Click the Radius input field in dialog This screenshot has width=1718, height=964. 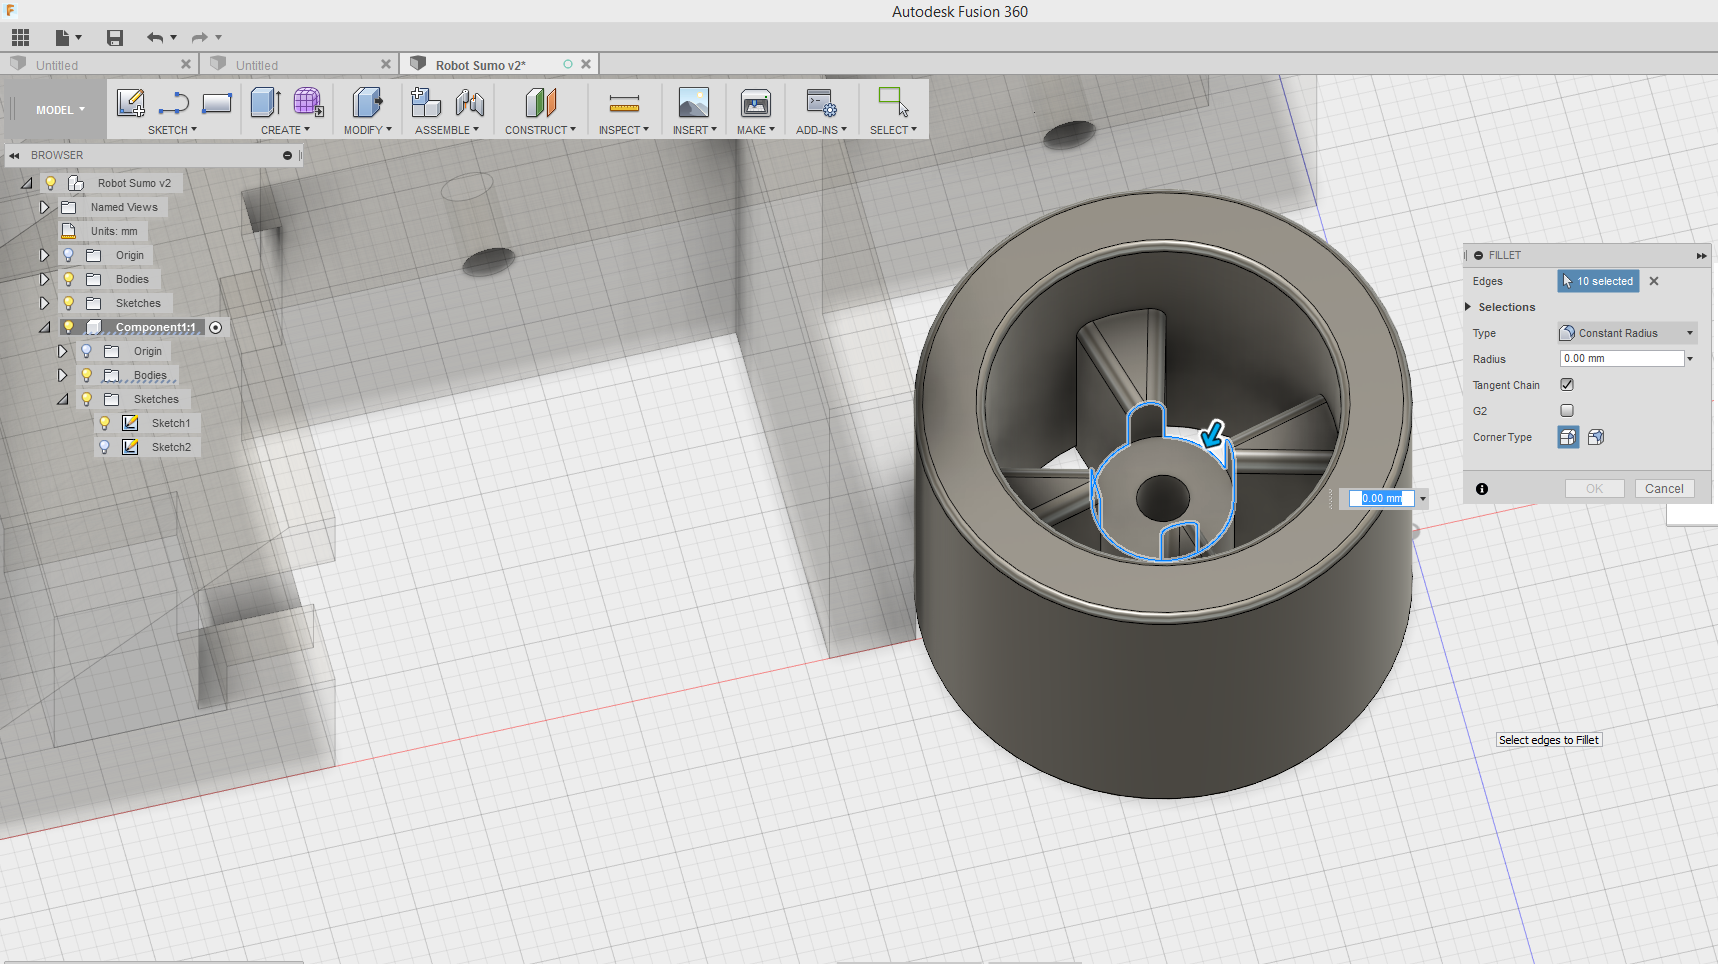[x=1621, y=359]
